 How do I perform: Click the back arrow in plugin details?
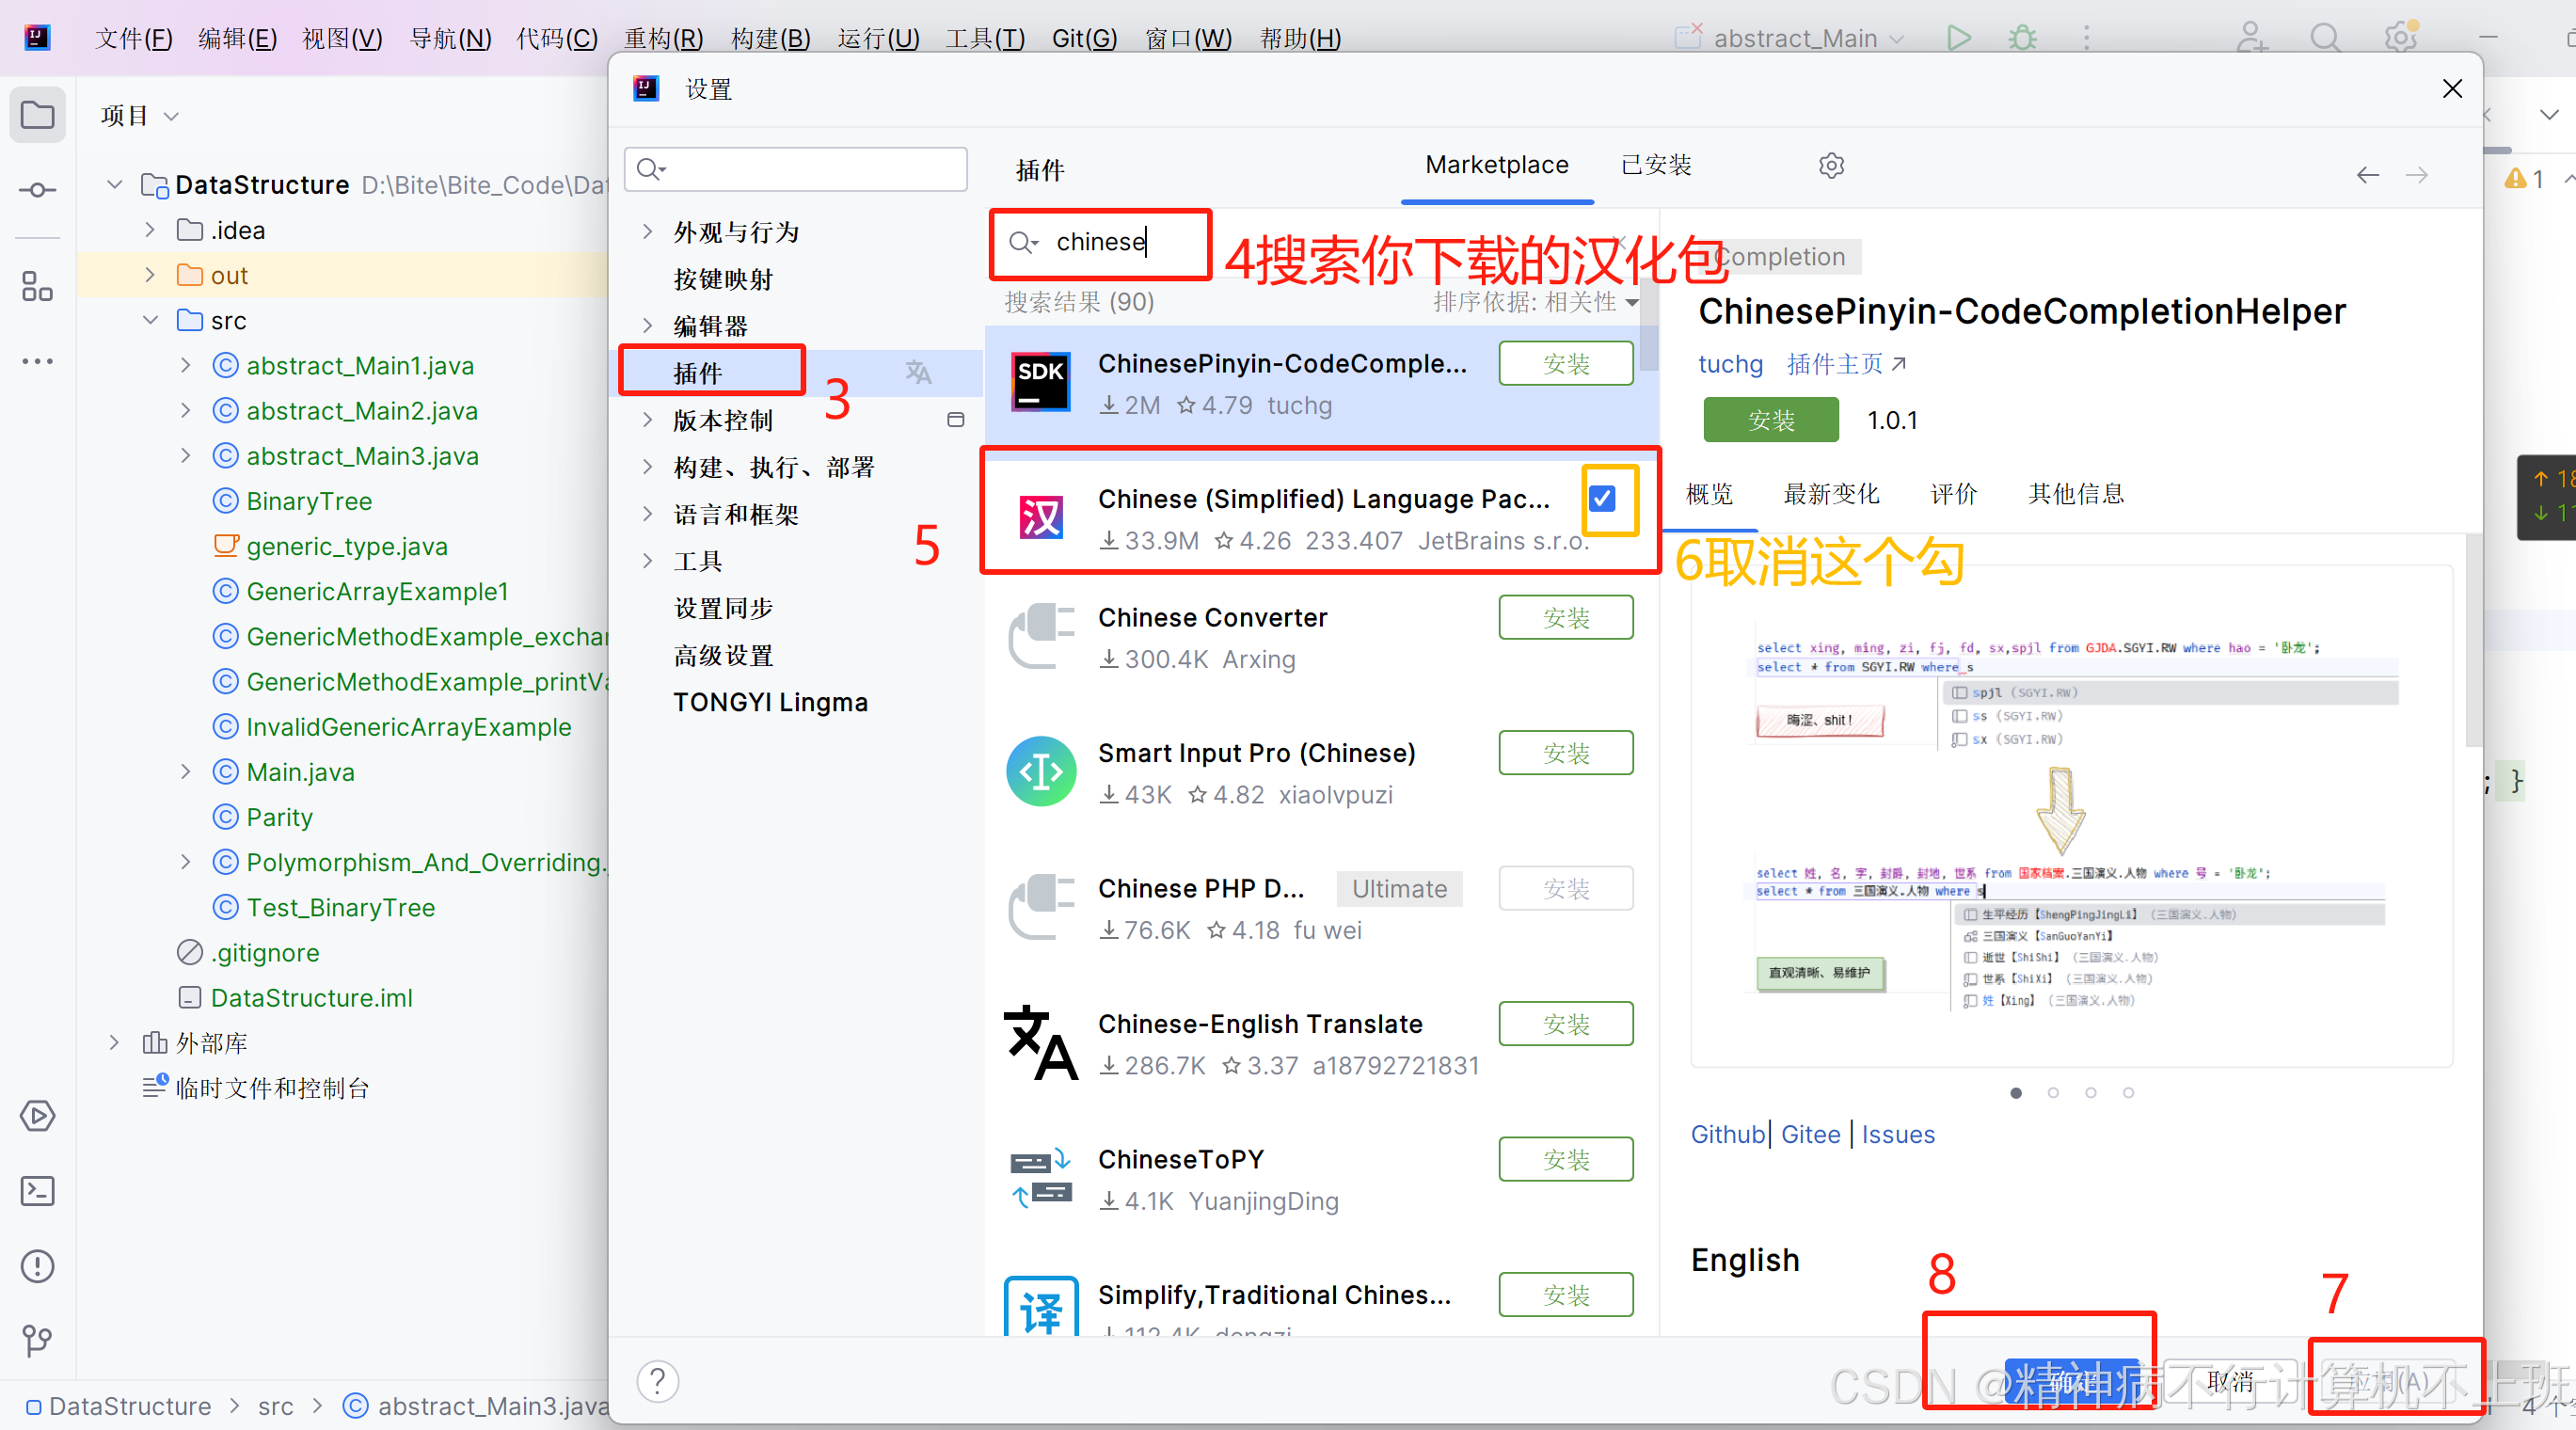(x=2367, y=176)
